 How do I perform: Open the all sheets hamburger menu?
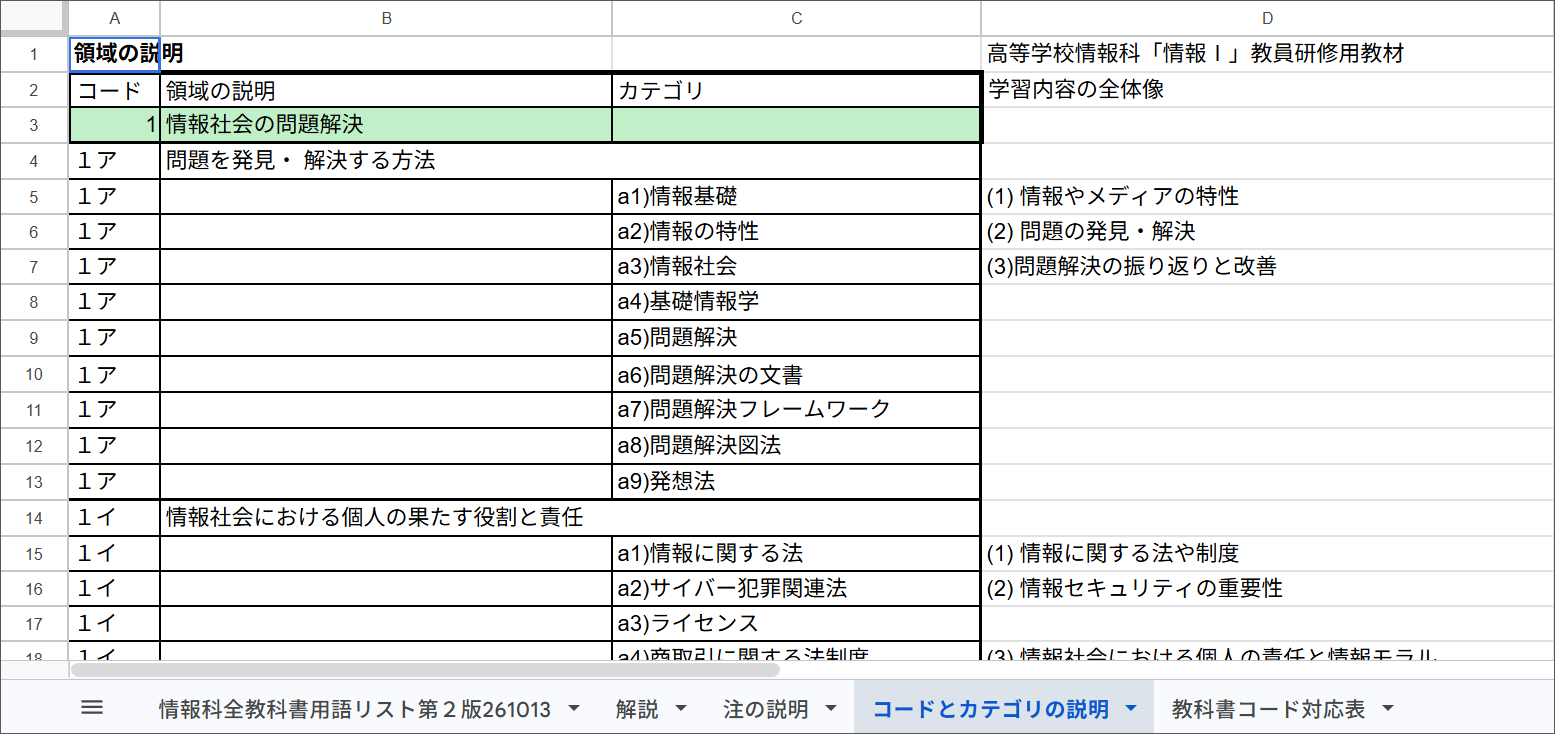(92, 708)
